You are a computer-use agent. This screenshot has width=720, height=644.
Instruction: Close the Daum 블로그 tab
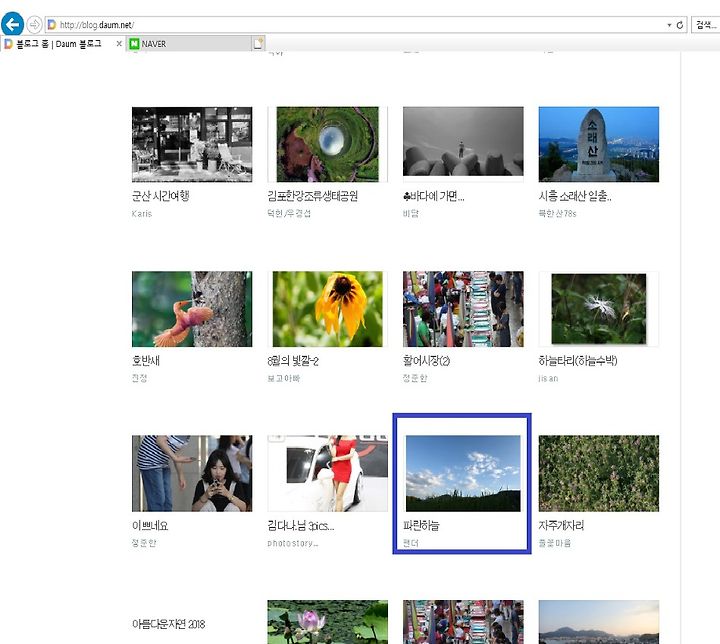[x=119, y=44]
